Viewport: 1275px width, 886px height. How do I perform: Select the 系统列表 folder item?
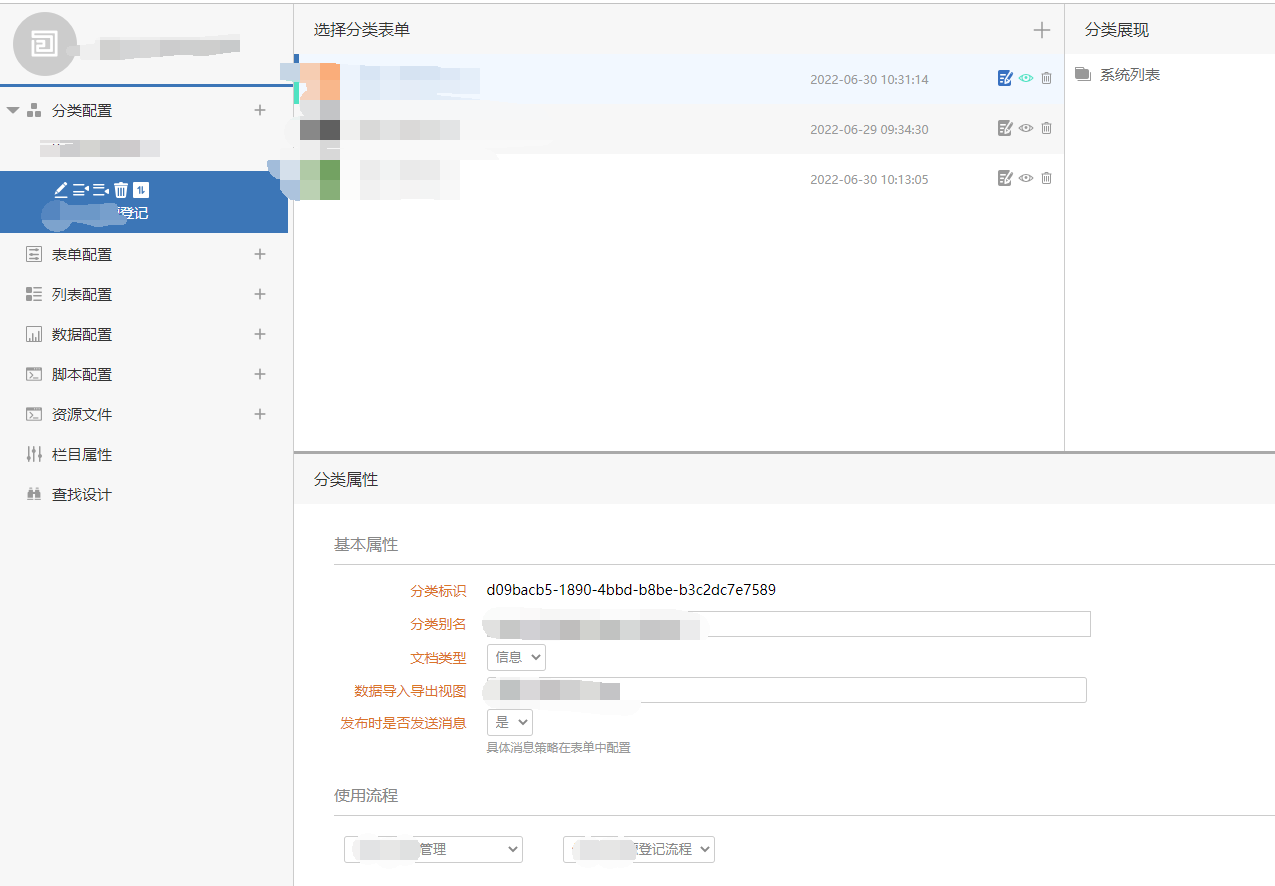point(1129,74)
